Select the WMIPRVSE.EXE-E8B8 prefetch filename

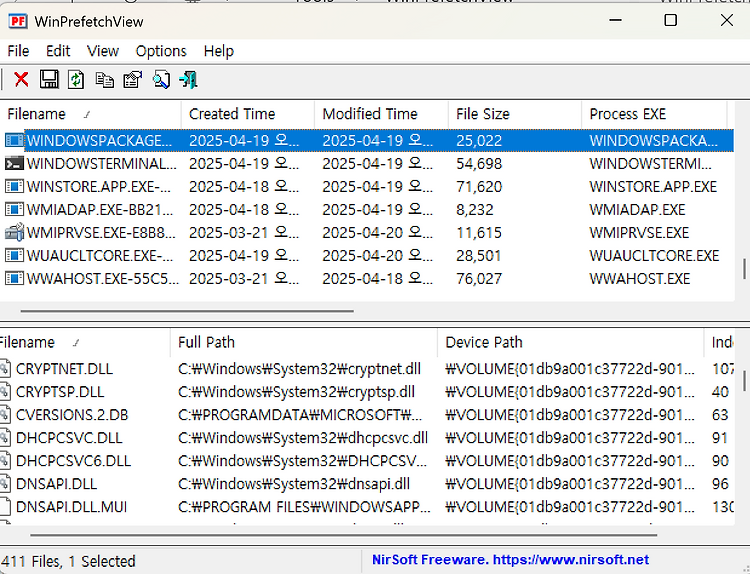pos(101,232)
